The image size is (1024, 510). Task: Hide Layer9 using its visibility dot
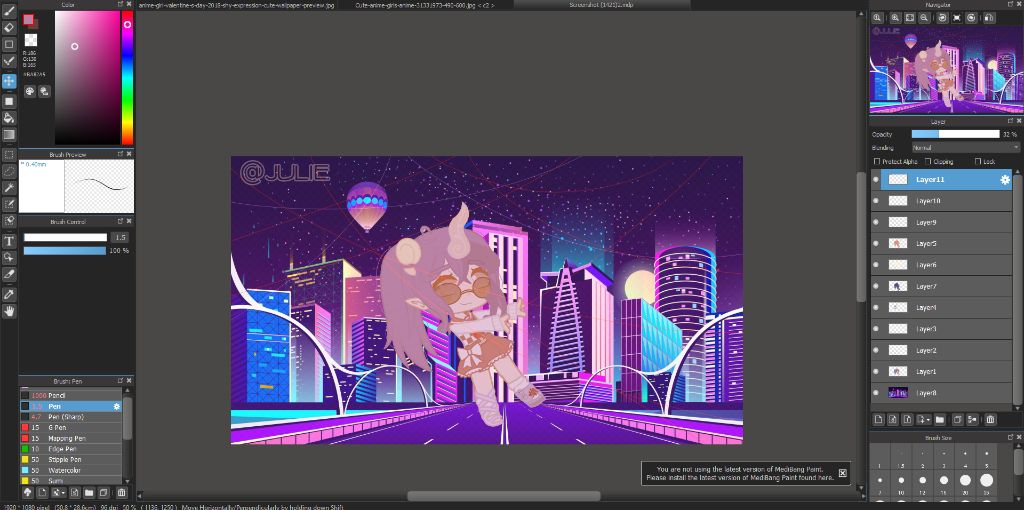pos(876,222)
